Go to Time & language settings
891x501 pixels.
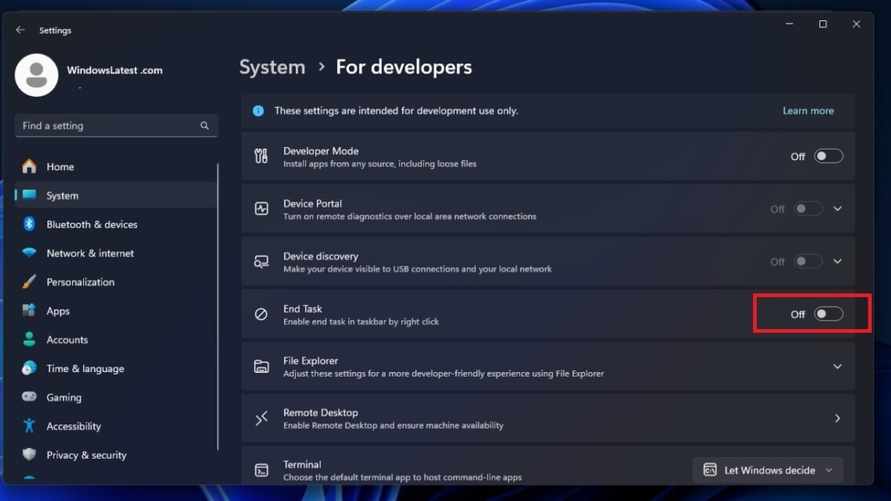pyautogui.click(x=85, y=369)
